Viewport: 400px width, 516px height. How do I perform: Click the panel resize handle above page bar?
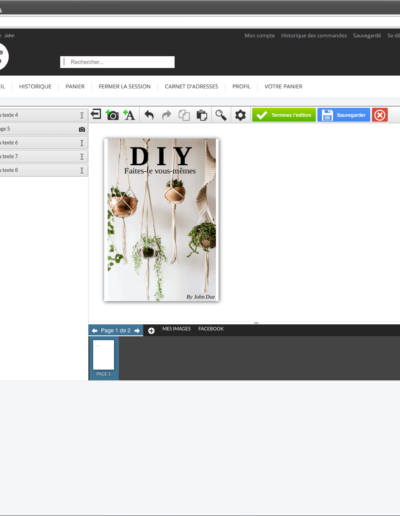[x=256, y=323]
